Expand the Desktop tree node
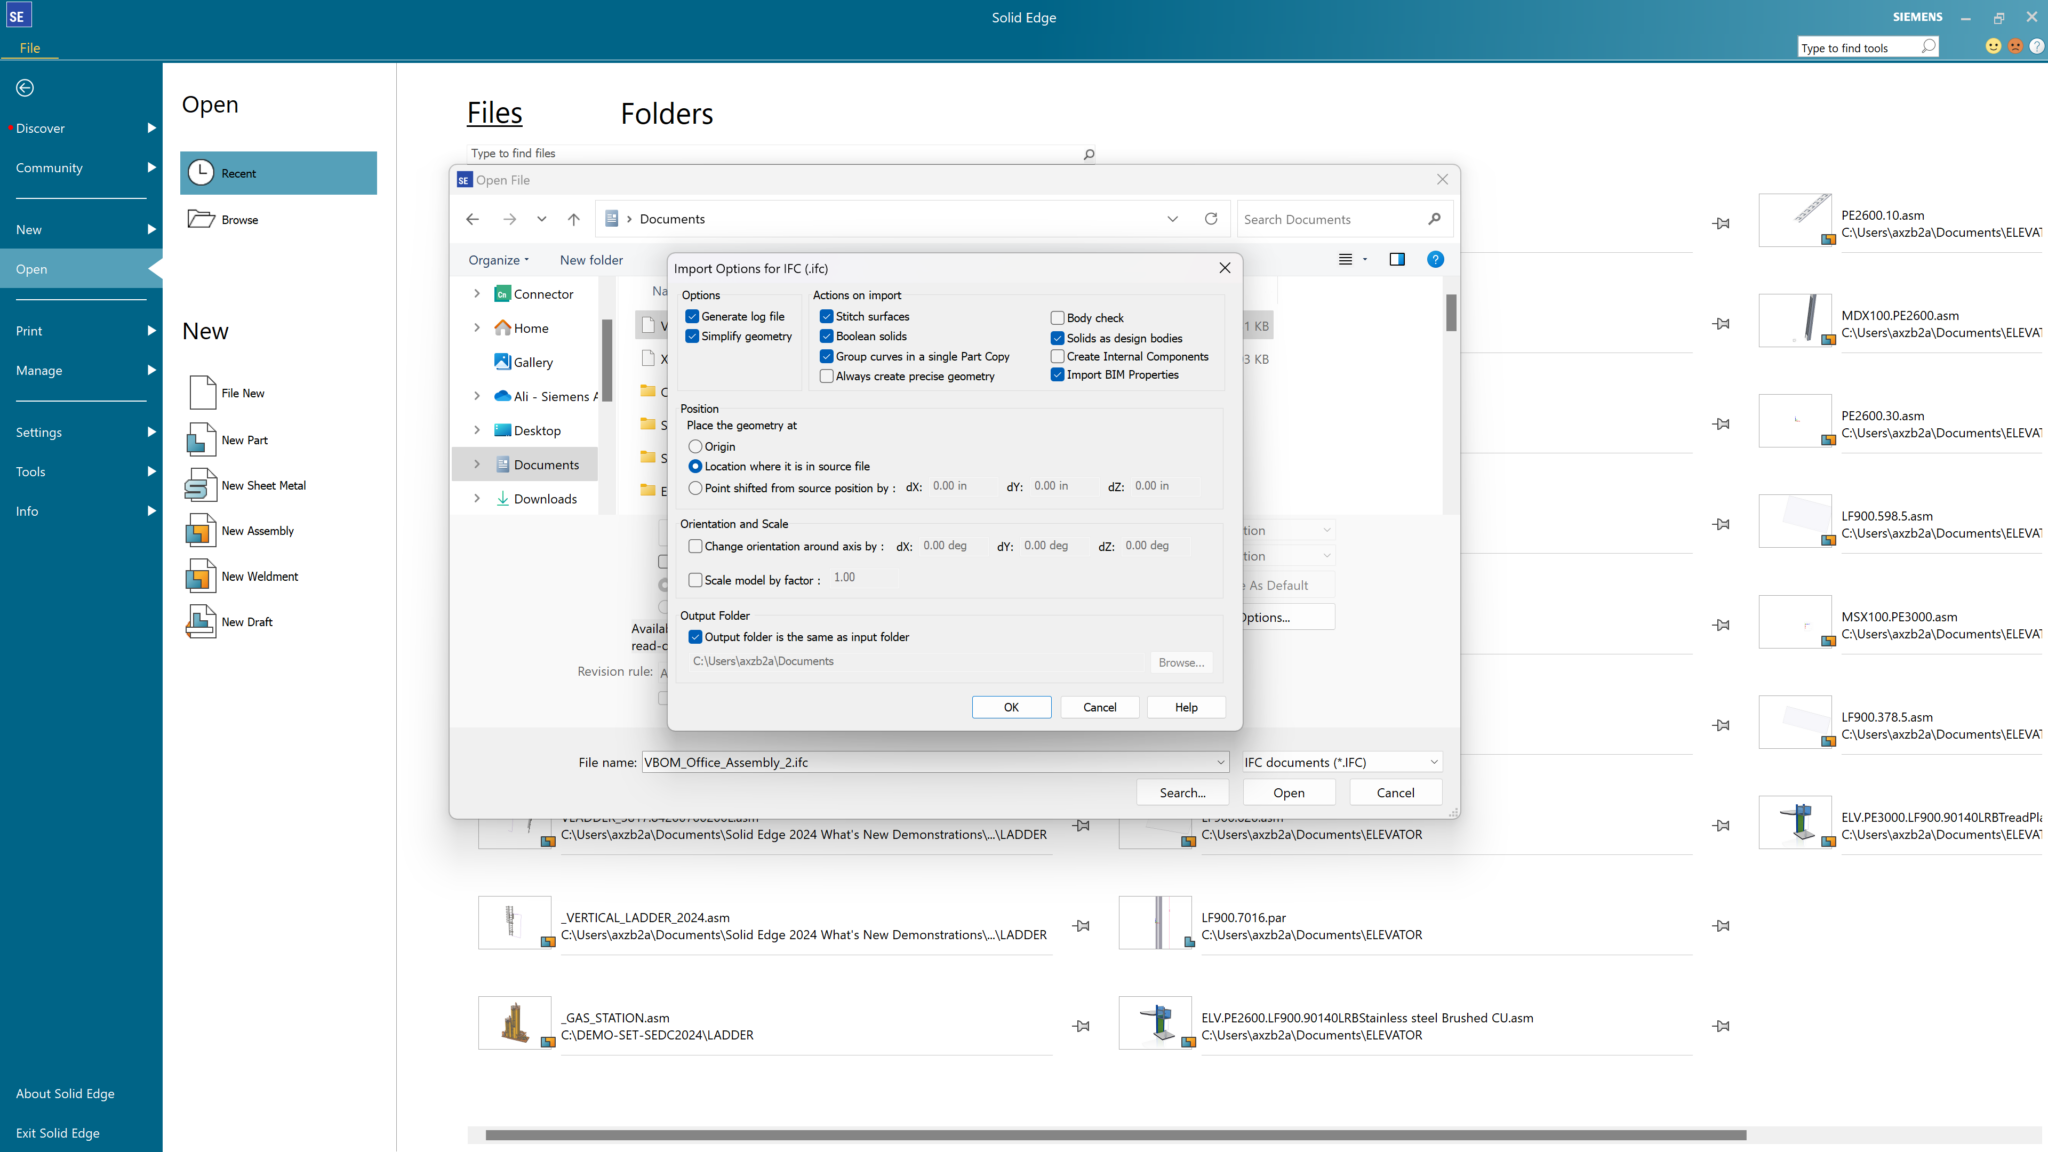Image resolution: width=2048 pixels, height=1152 pixels. [x=477, y=430]
